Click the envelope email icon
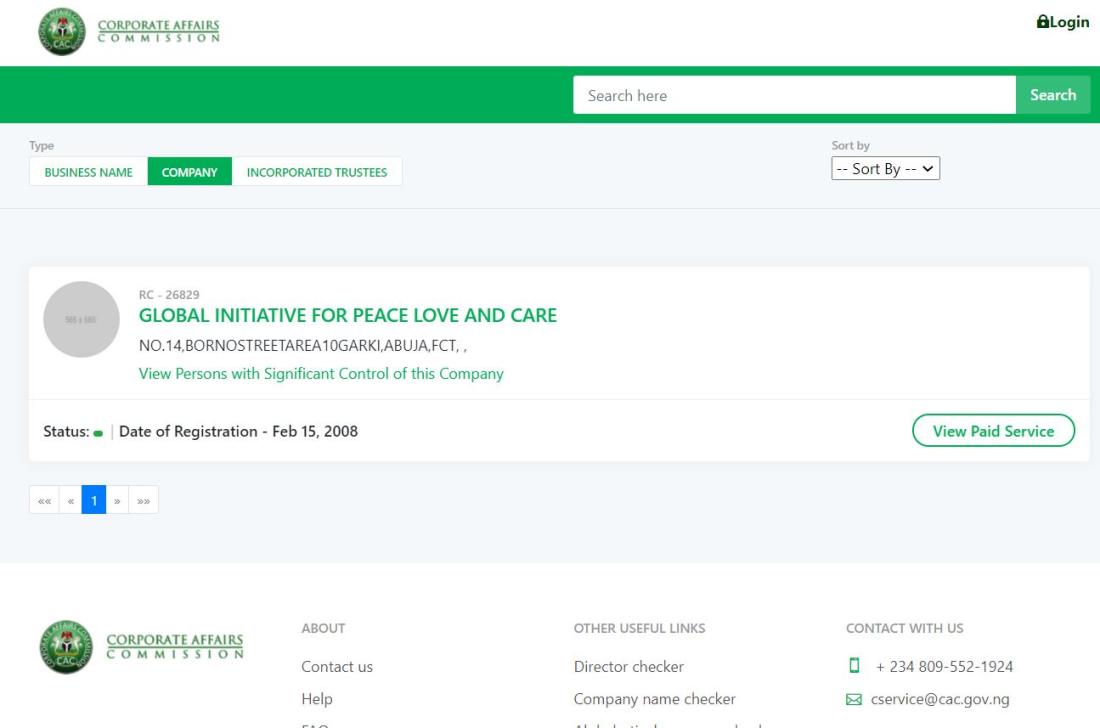 tap(854, 699)
